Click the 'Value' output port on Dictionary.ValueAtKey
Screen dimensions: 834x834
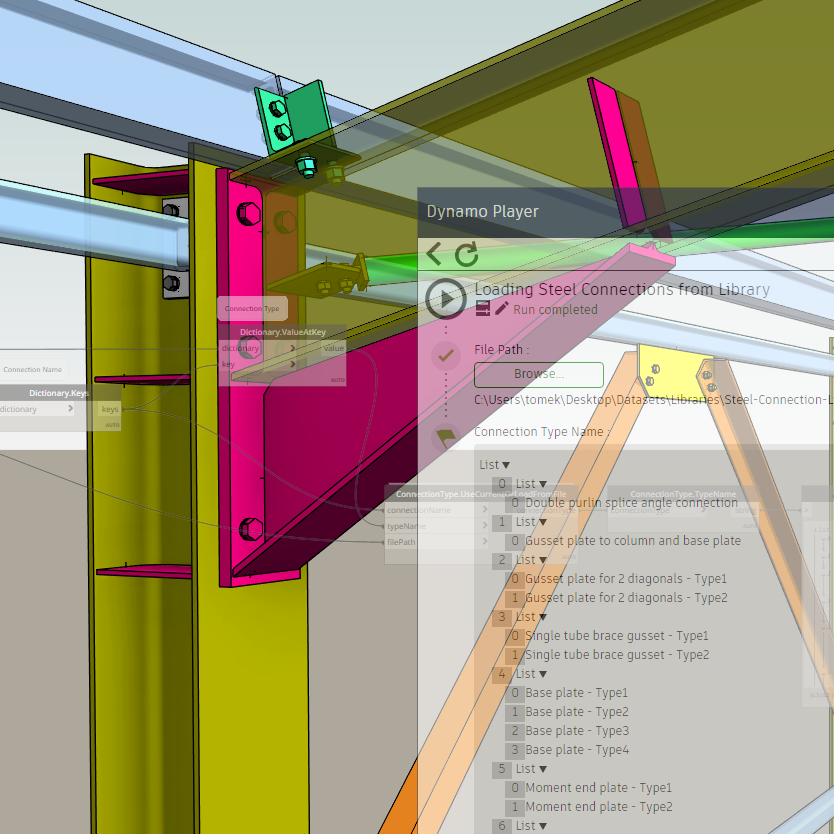(x=333, y=348)
